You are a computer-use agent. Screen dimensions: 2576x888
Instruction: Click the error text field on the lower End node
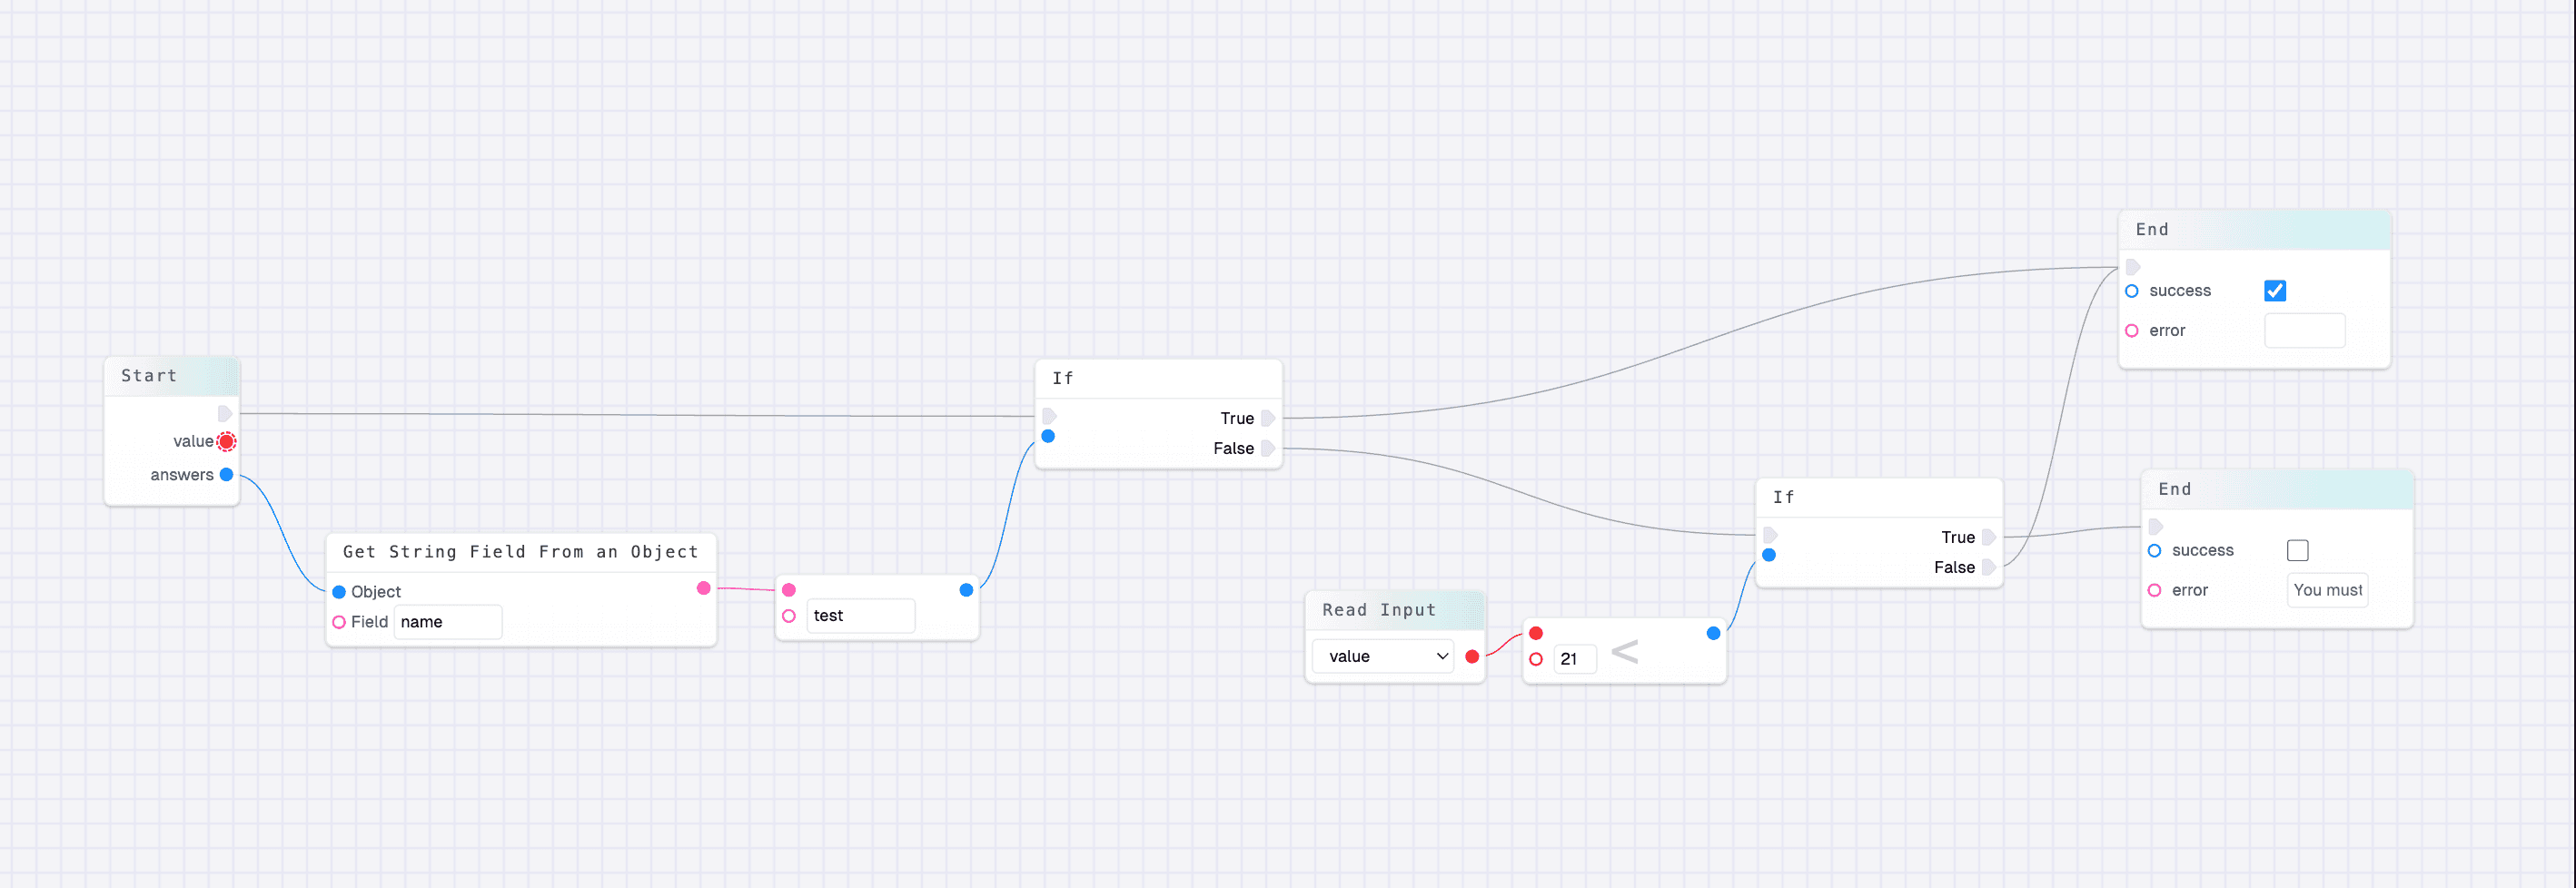(x=2327, y=590)
